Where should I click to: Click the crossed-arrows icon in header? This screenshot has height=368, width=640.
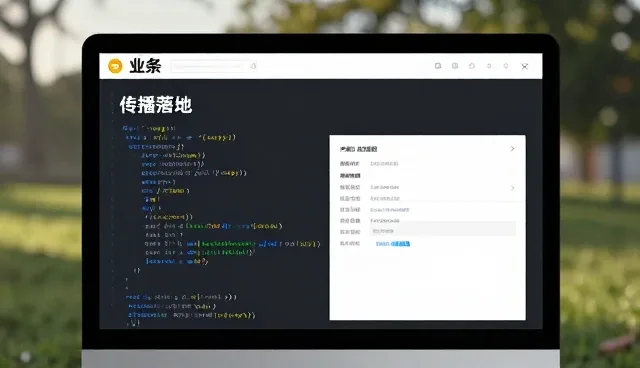524,66
